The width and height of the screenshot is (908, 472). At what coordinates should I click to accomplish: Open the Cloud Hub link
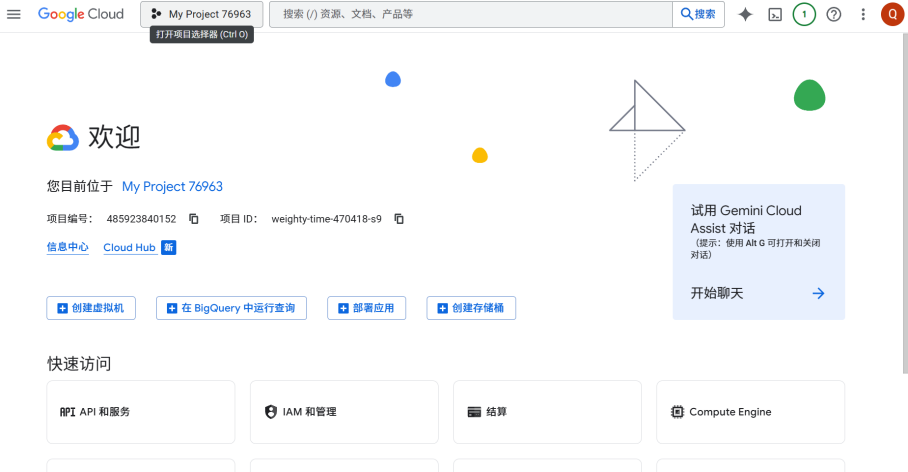(x=130, y=247)
